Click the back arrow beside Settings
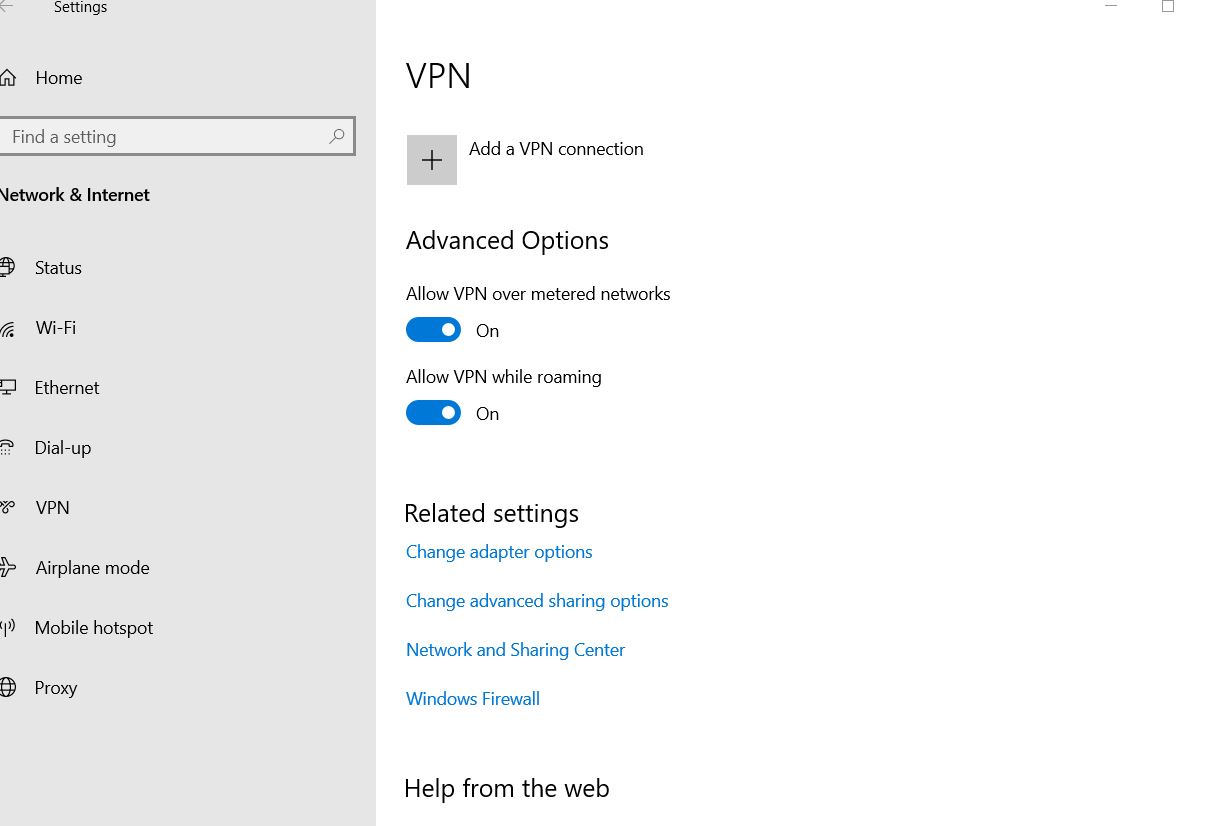Viewport: 1215px width, 826px height. tap(6, 7)
